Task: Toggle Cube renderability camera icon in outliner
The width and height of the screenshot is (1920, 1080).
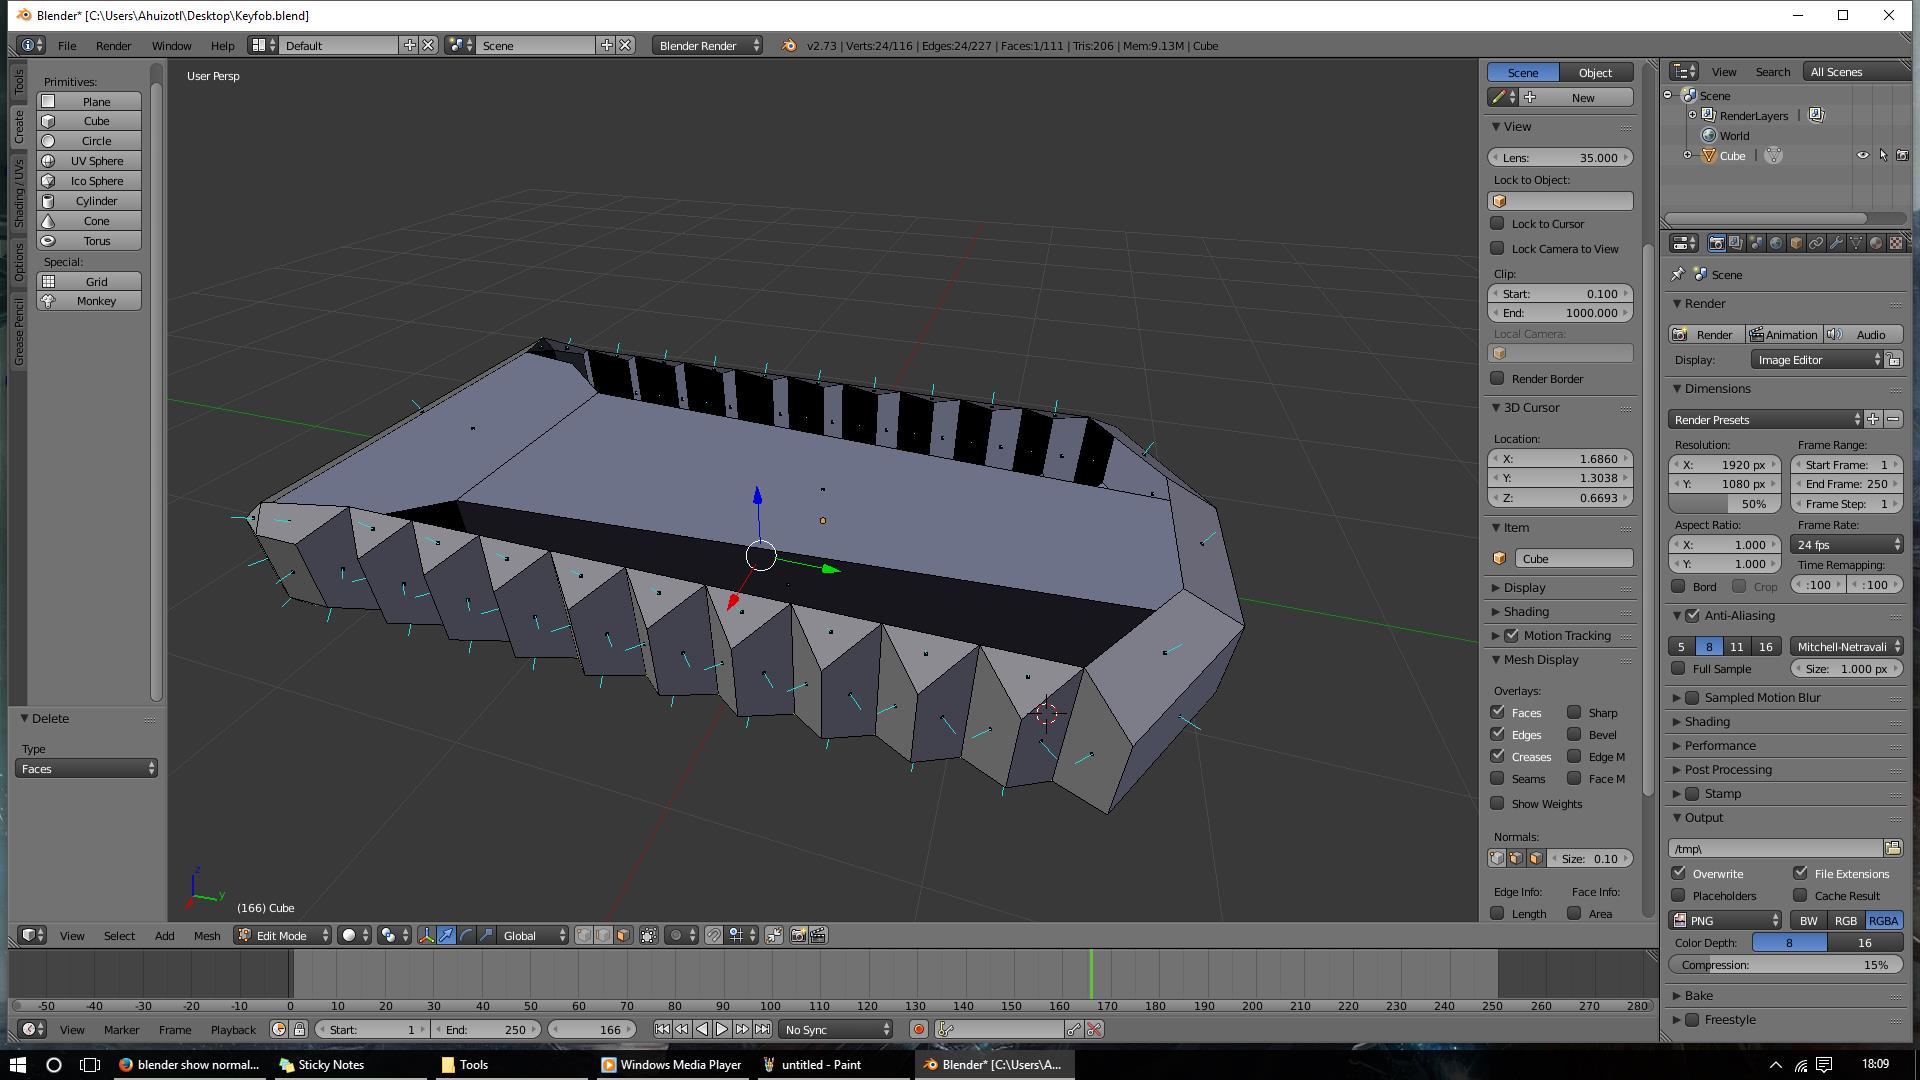Action: pos(1902,156)
